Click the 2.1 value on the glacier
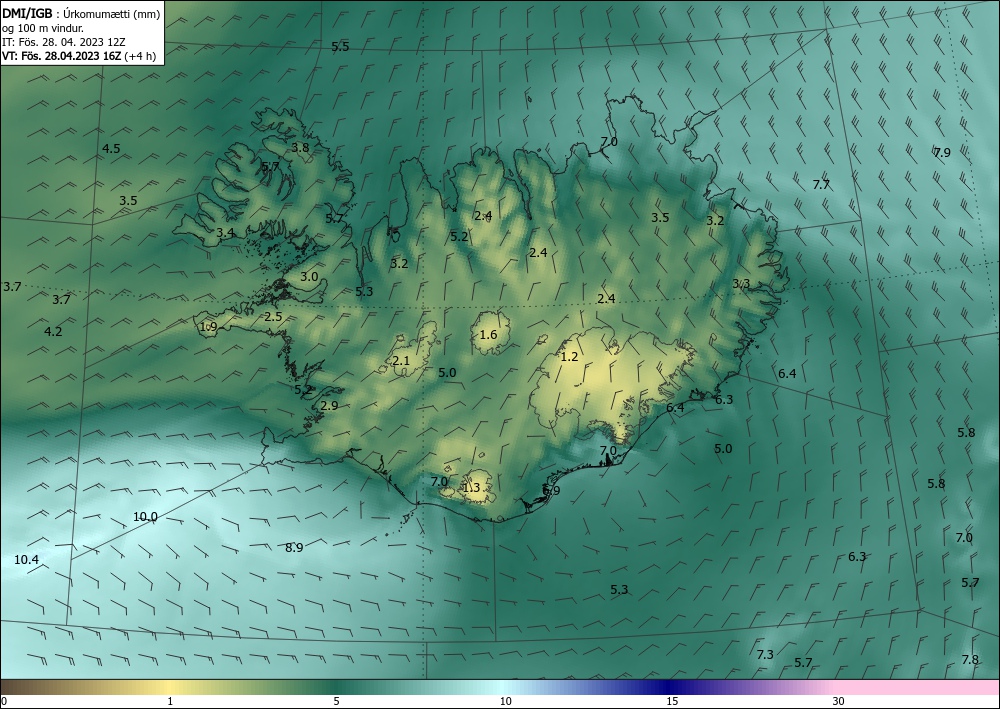 pyautogui.click(x=401, y=361)
